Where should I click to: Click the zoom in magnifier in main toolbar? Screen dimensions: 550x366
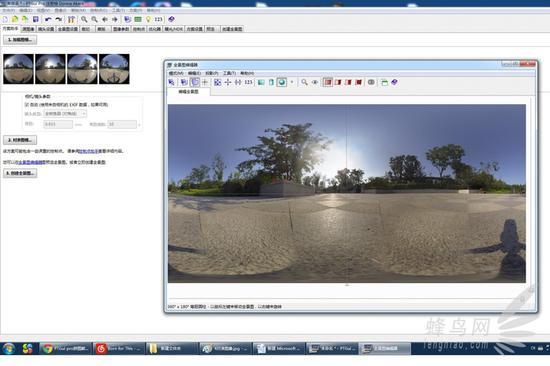coord(84,19)
